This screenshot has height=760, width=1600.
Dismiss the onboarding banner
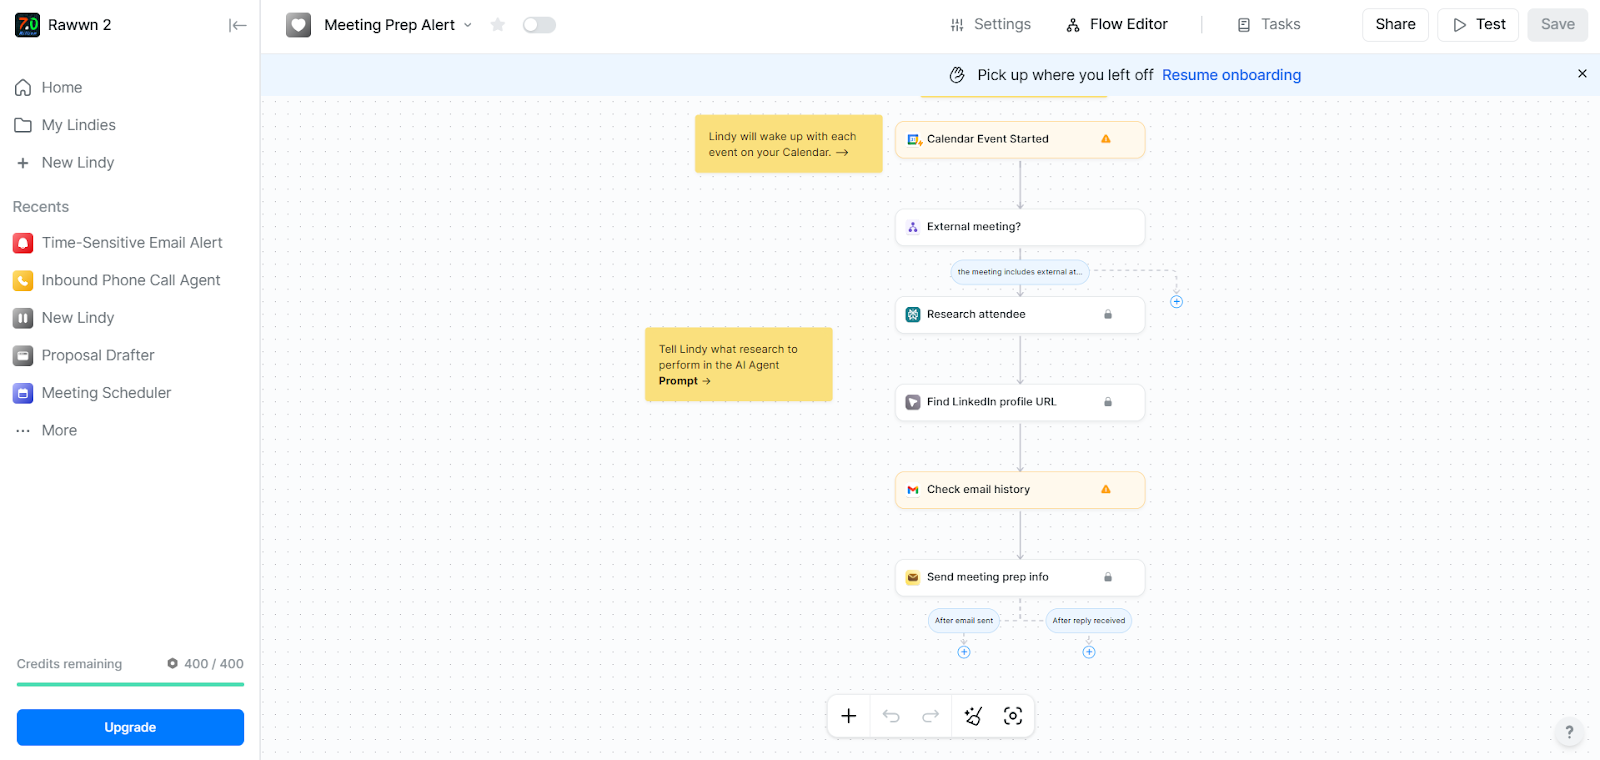(x=1582, y=74)
